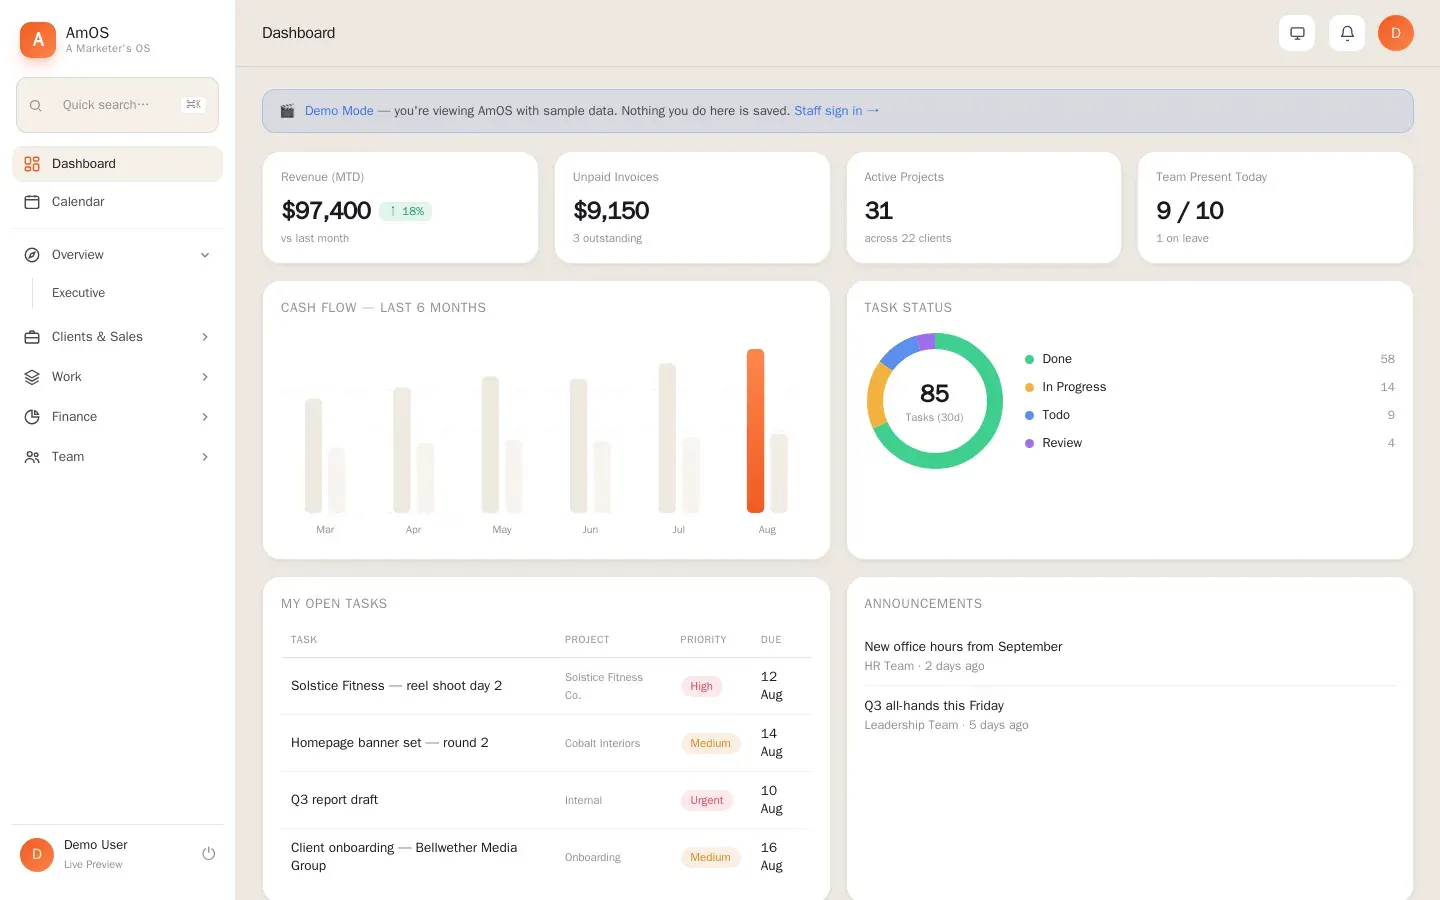This screenshot has height=900, width=1440.
Task: Expand the Clients & Sales chevron
Action: point(205,337)
